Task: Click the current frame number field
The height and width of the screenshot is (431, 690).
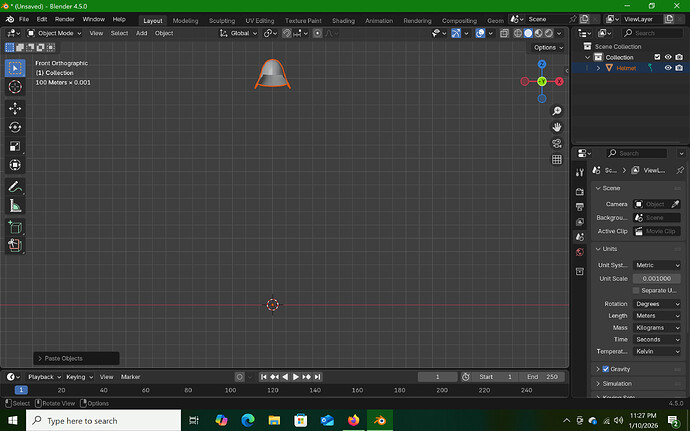Action: pos(437,377)
